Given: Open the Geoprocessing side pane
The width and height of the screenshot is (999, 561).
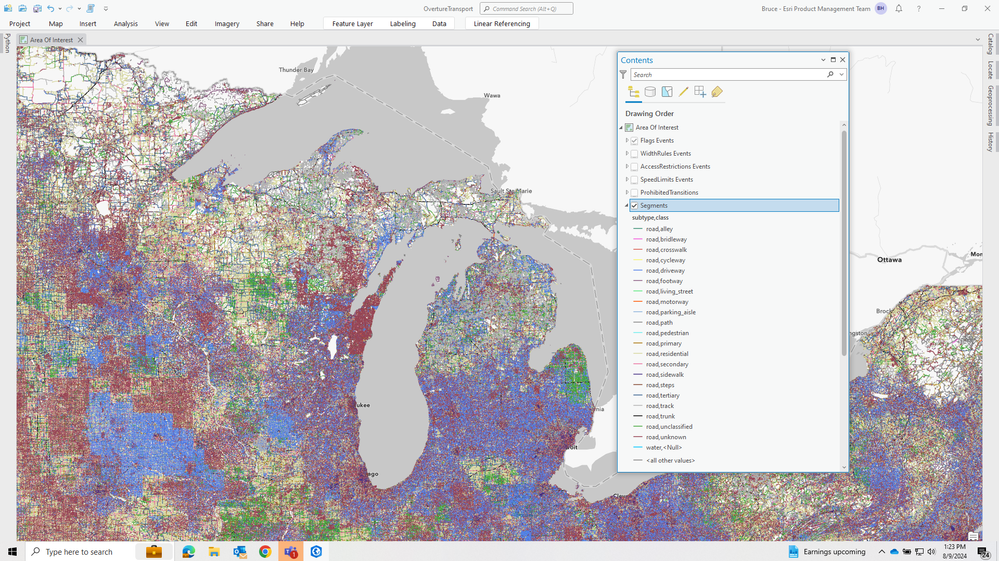Looking at the screenshot, I should tap(990, 103).
